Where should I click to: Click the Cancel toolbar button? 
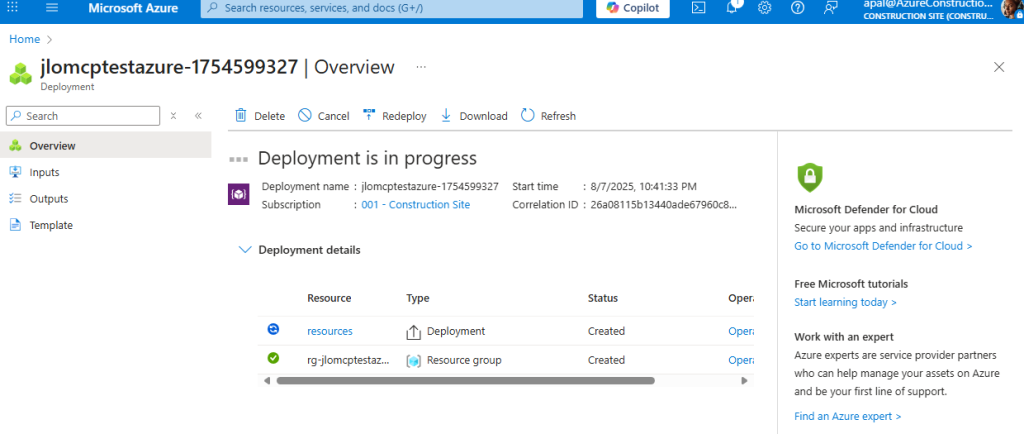(x=323, y=116)
